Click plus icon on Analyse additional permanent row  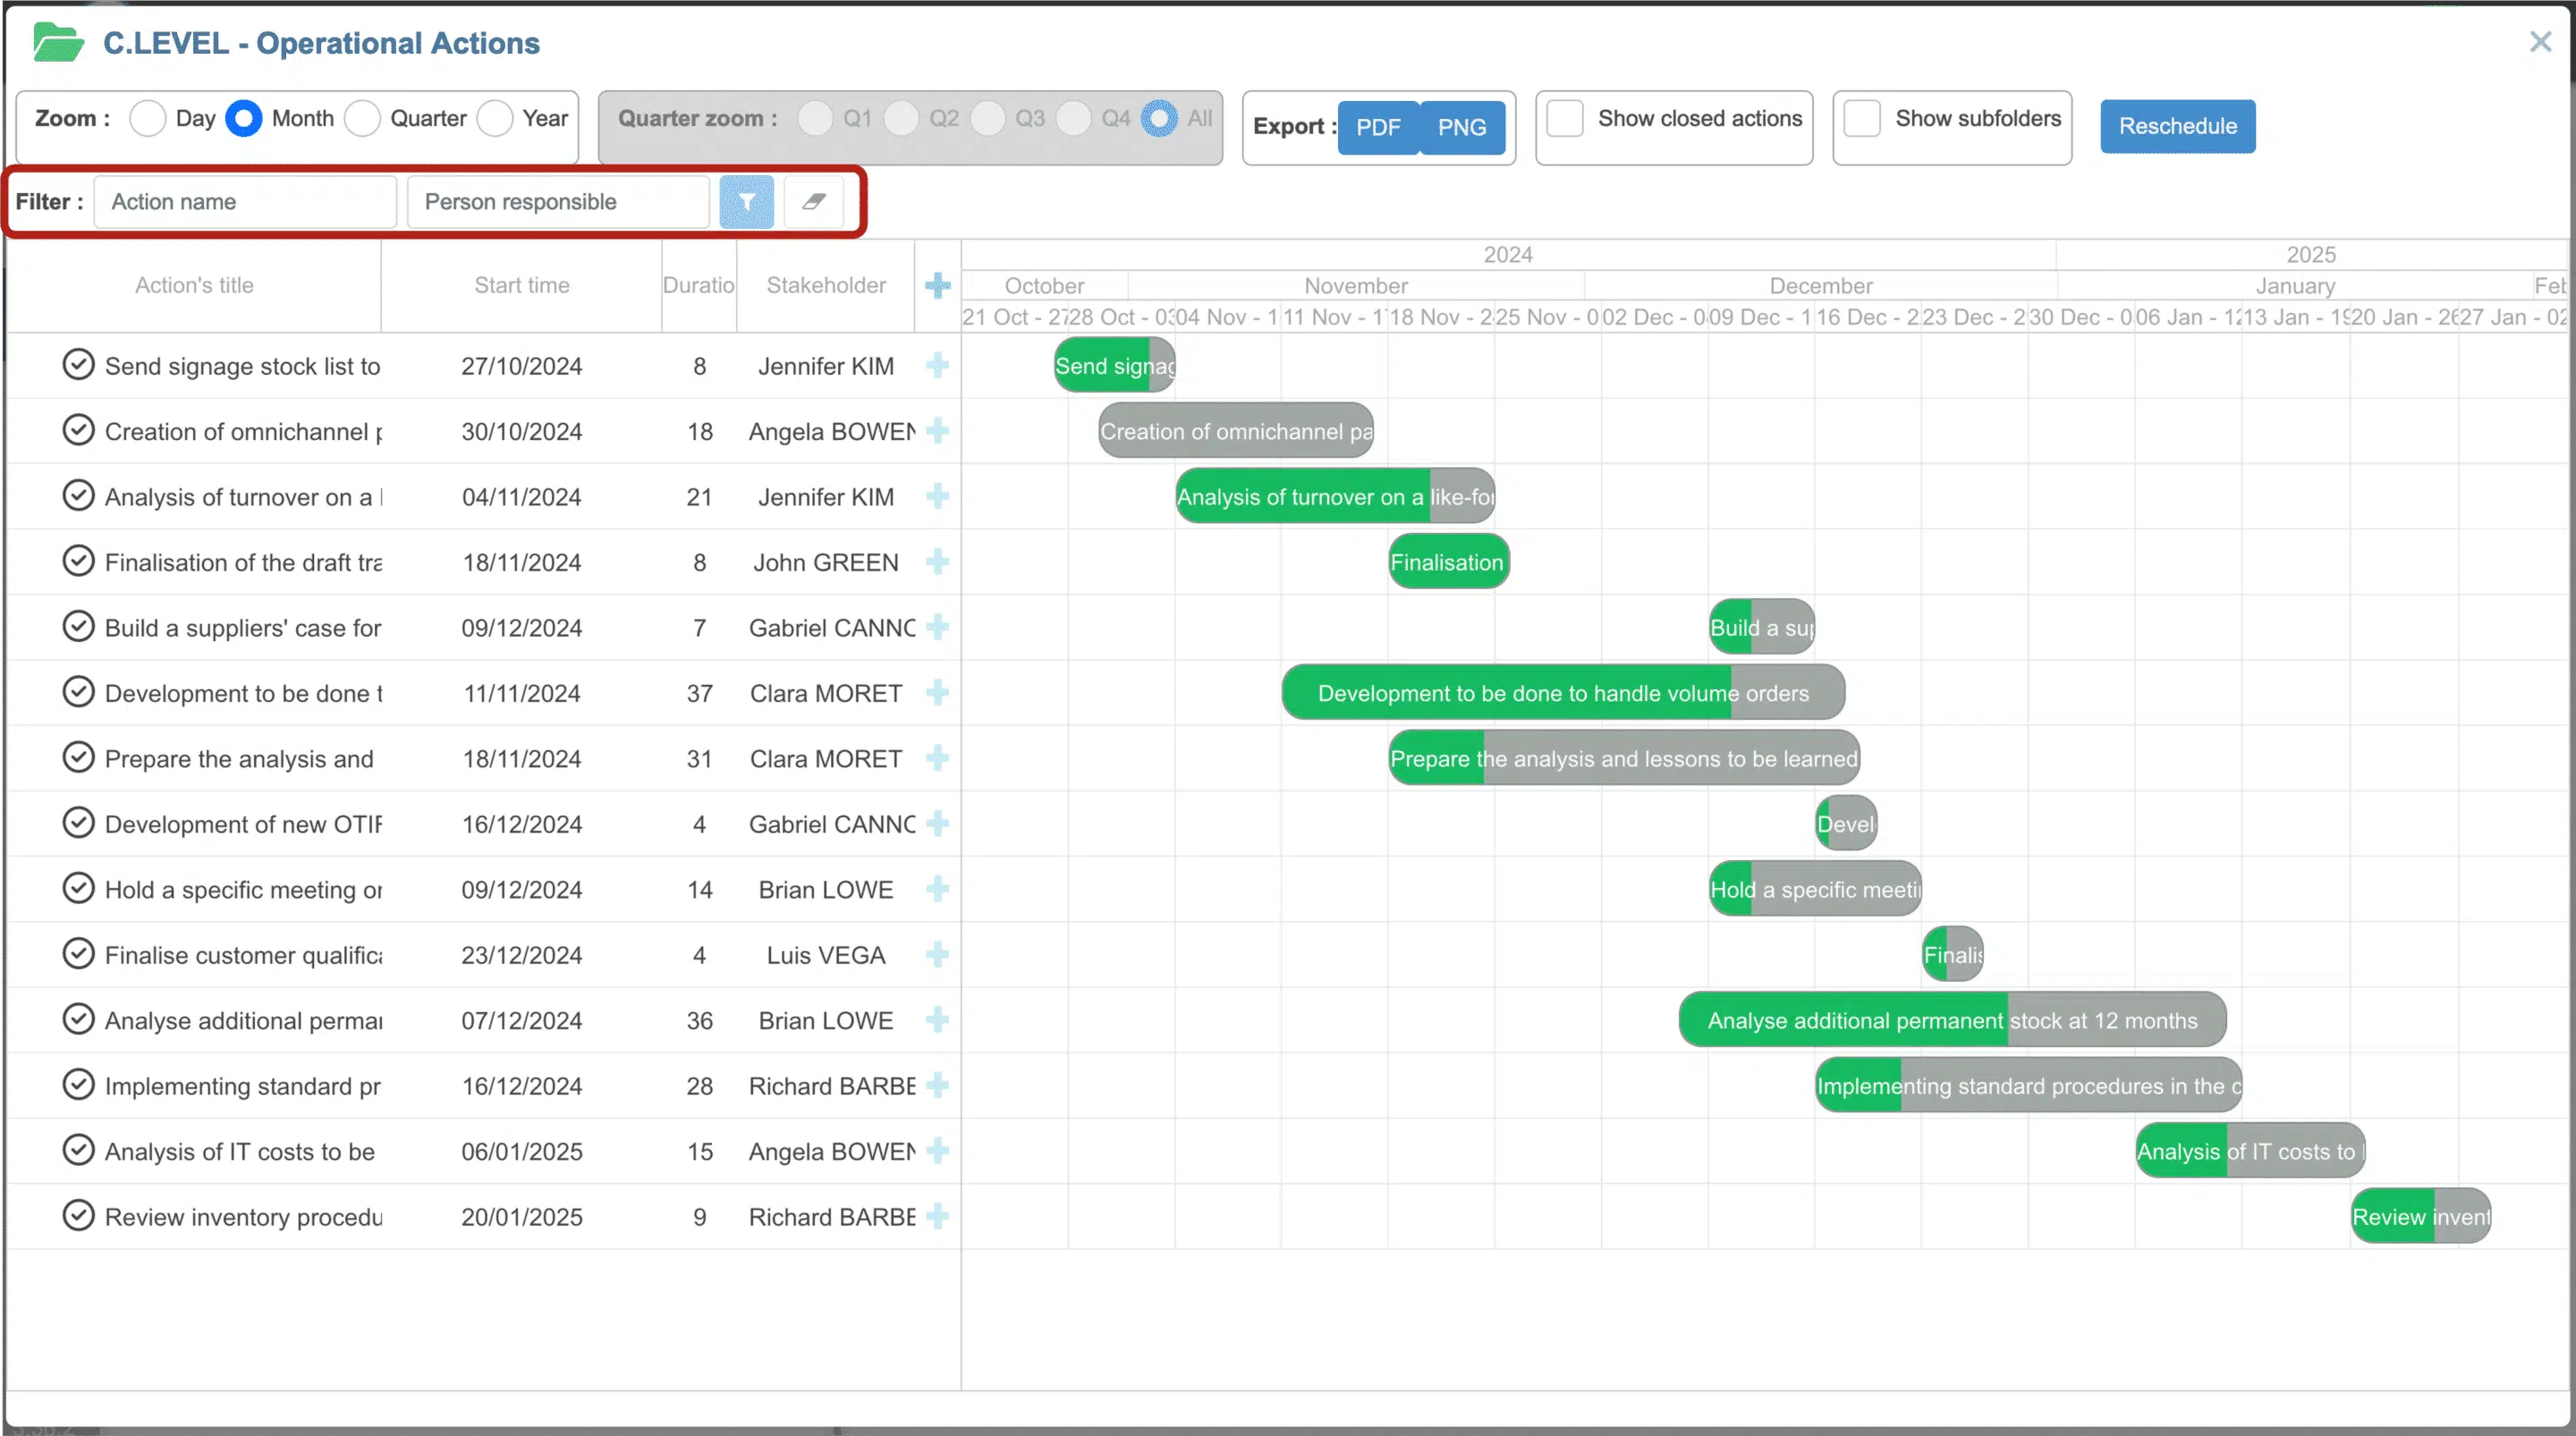937,1020
